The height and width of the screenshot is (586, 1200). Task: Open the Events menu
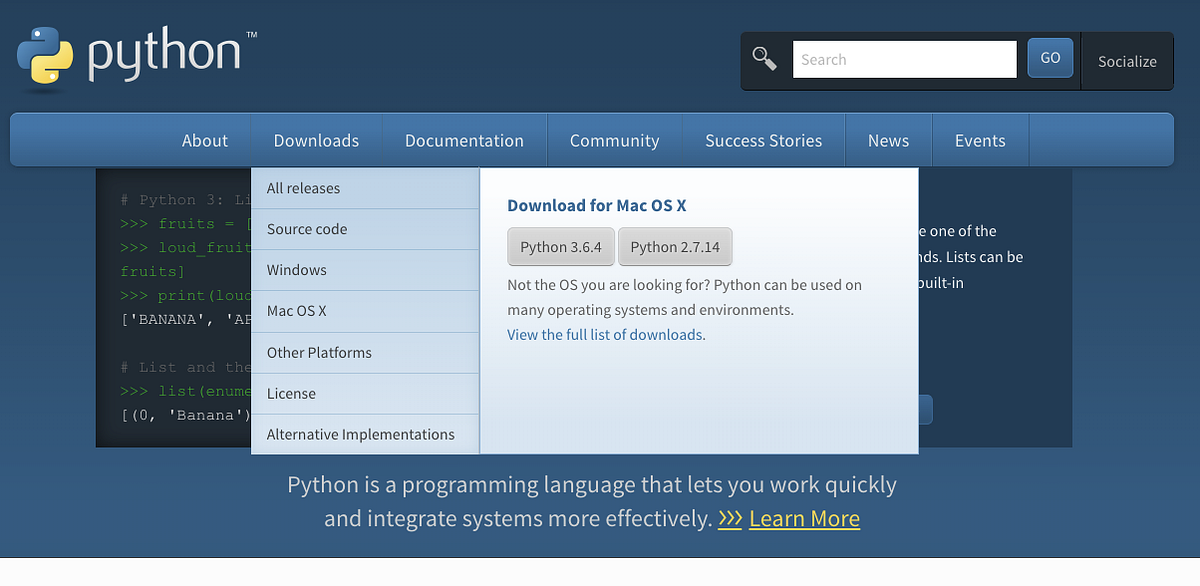point(980,140)
